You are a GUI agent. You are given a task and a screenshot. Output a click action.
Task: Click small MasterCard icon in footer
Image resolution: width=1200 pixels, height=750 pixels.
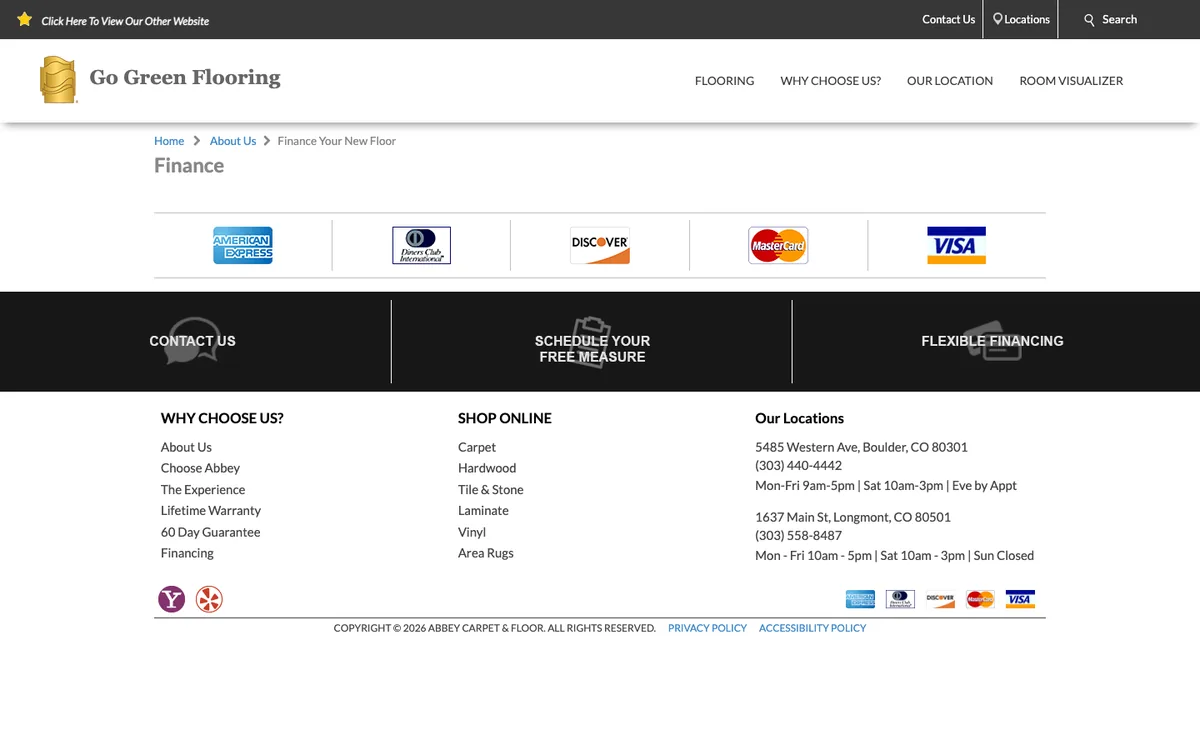click(x=980, y=599)
